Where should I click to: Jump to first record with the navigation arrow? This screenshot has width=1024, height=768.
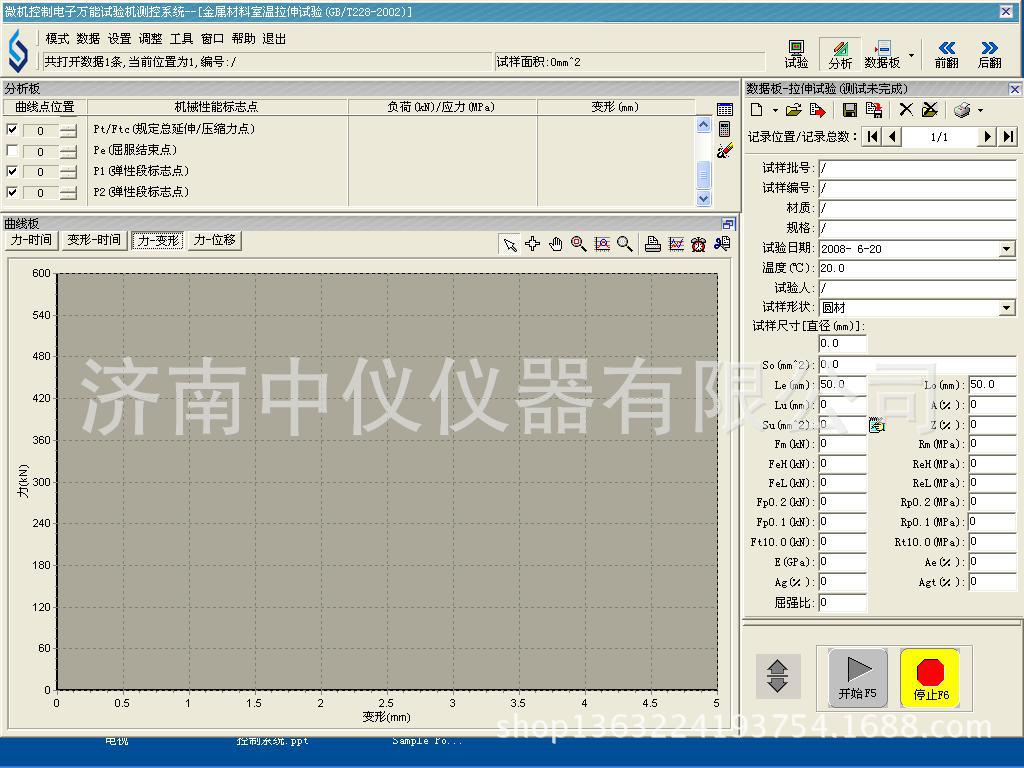point(873,137)
